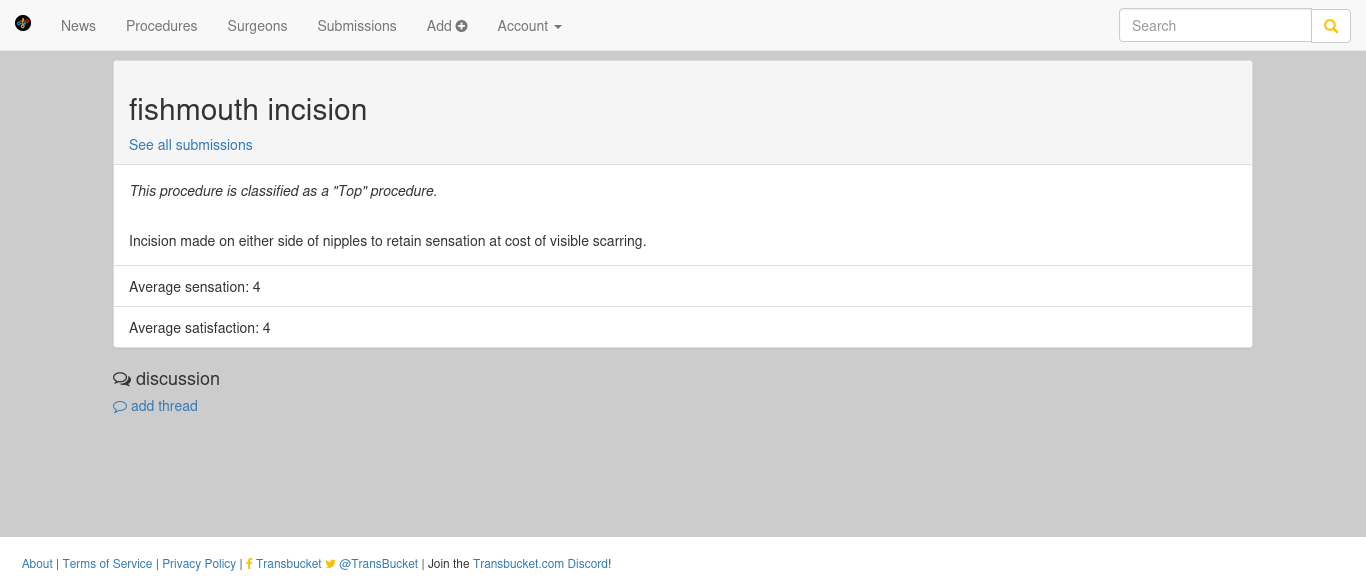Screen dimensions: 1366x587
Task: Click the Account dropdown caret arrow
Action: [558, 27]
